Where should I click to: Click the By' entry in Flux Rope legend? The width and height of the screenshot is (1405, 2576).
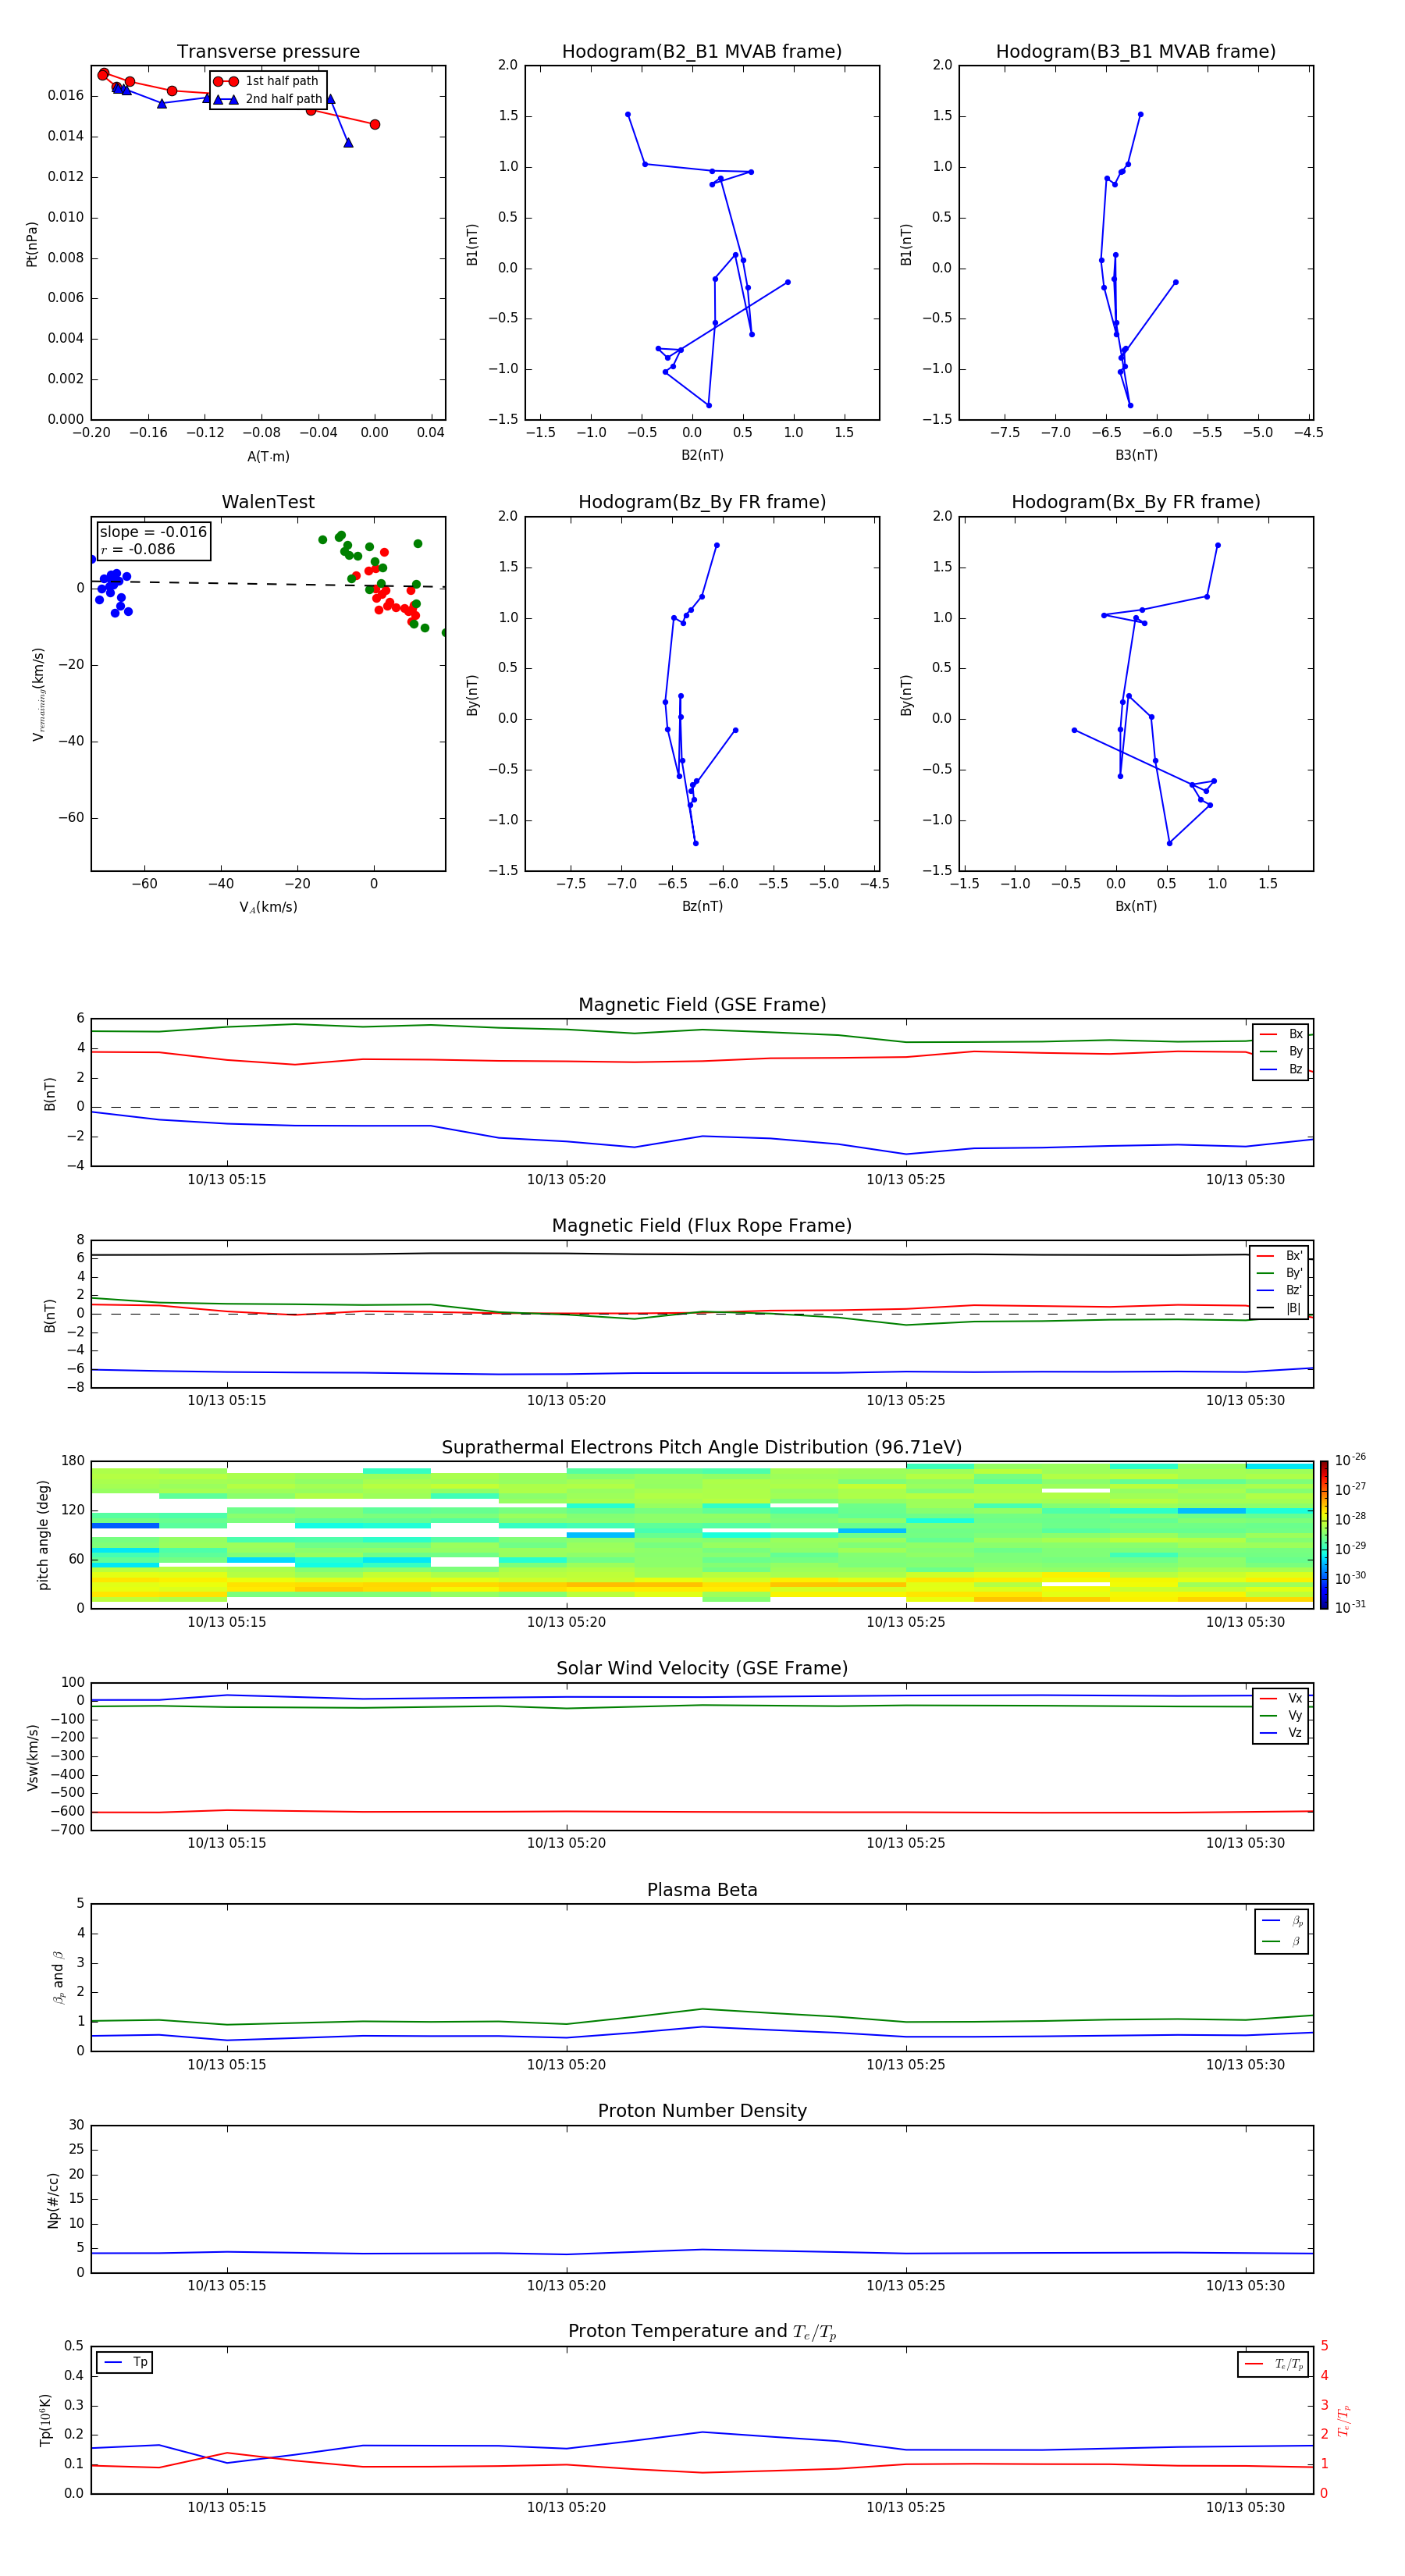click(x=1279, y=1273)
